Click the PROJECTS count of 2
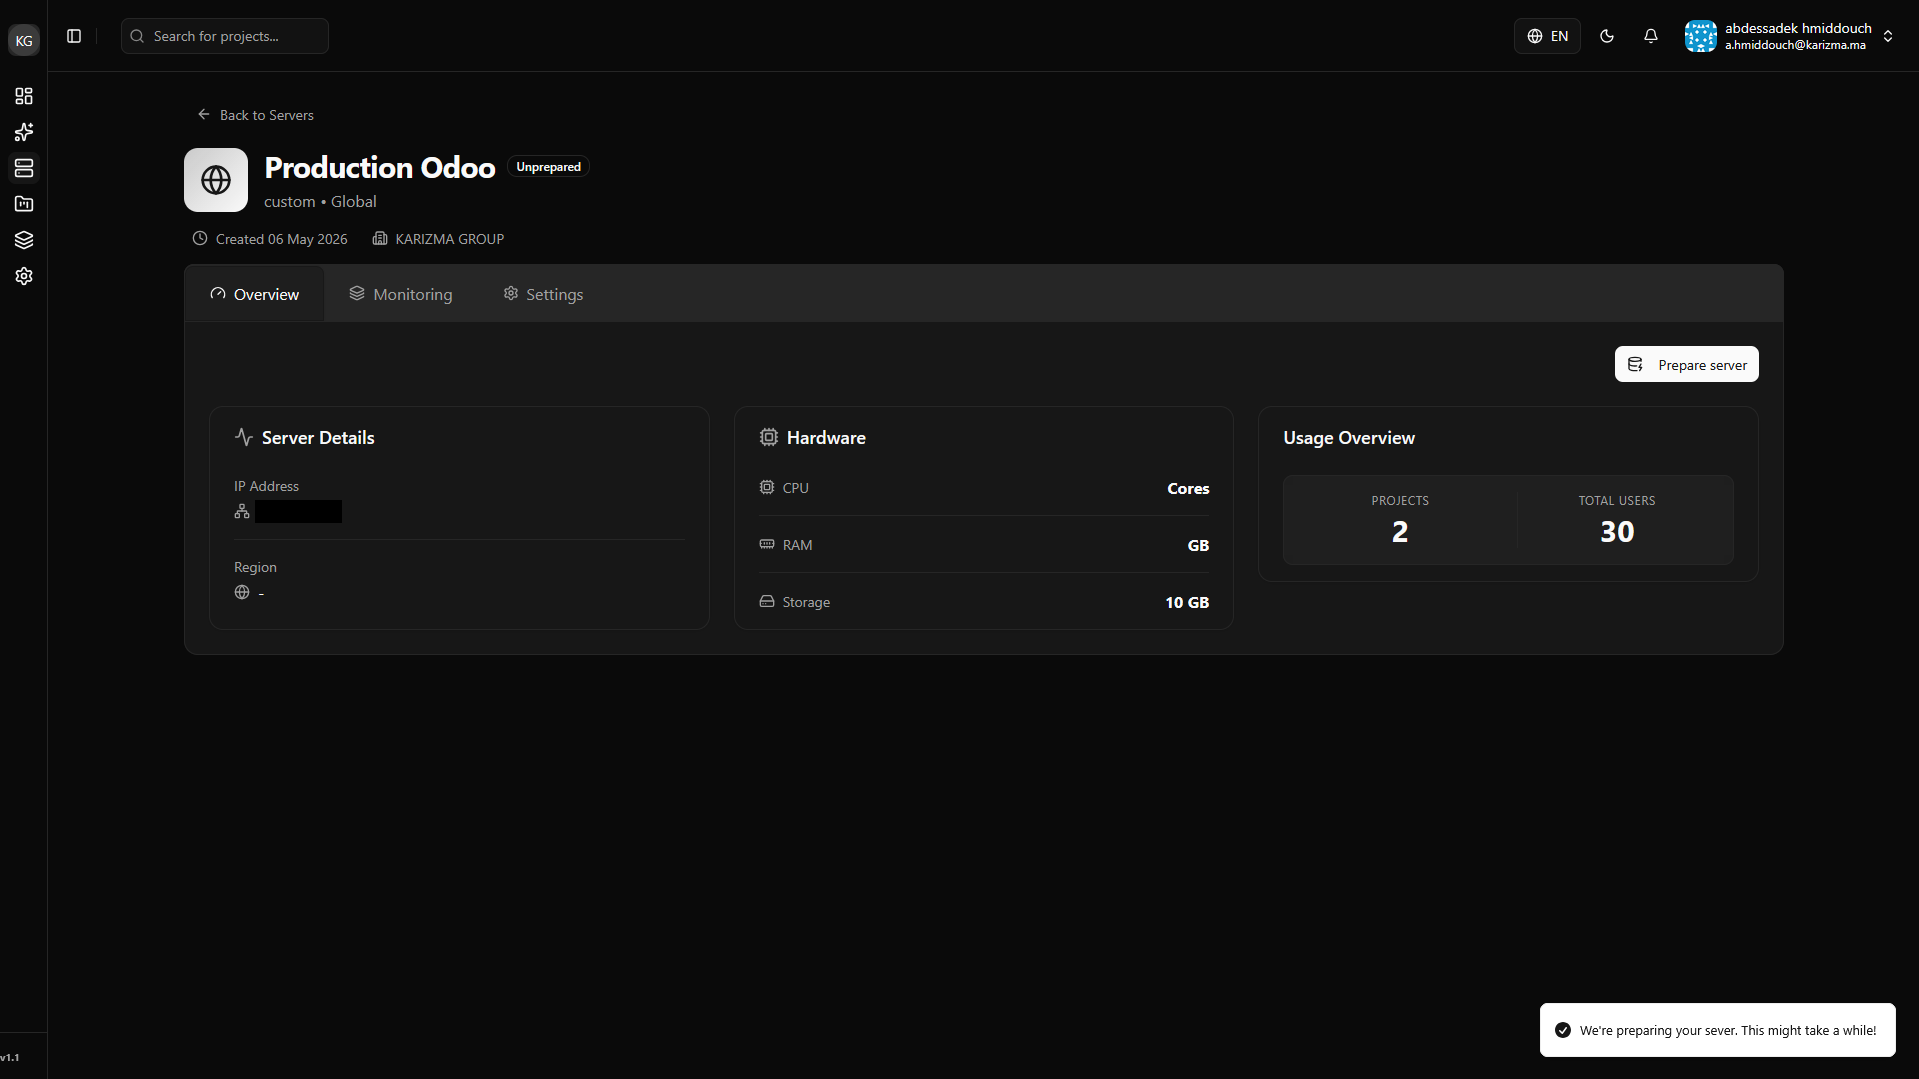Viewport: 1919px width, 1079px height. 1400,532
